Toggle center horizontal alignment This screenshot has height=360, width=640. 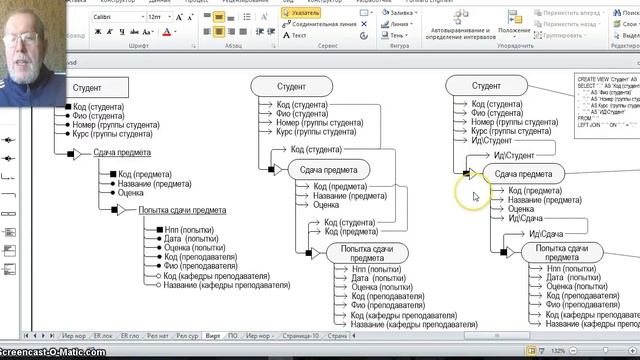point(219,31)
